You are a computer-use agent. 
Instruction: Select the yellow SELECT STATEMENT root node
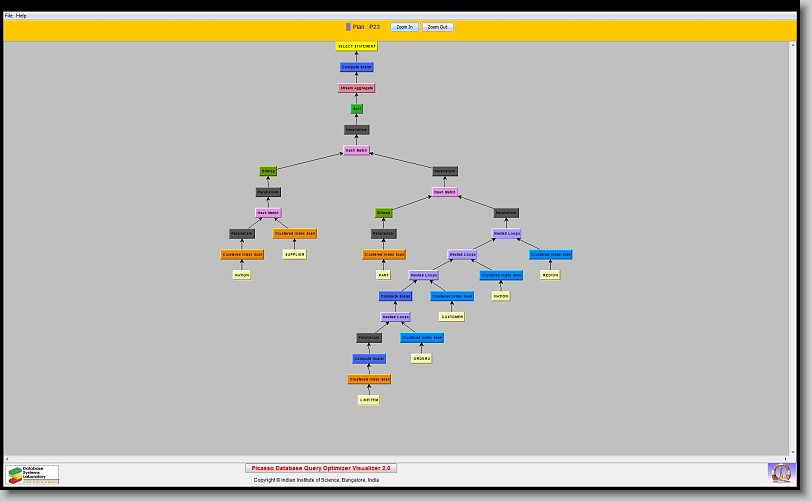point(357,46)
